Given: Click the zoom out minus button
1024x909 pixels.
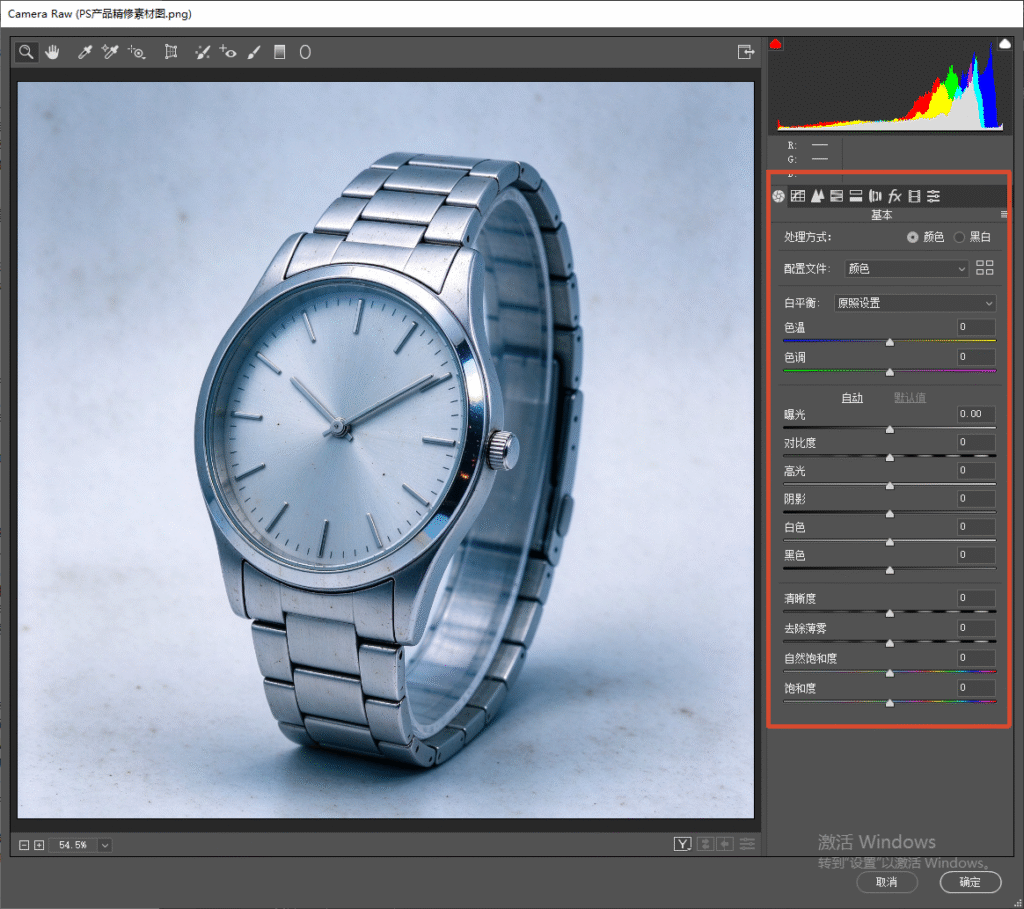Looking at the screenshot, I should coord(24,845).
